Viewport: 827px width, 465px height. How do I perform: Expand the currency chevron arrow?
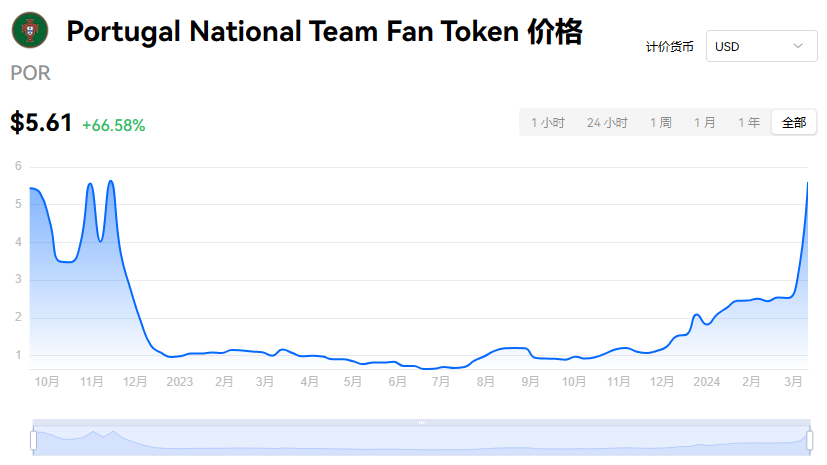[798, 46]
